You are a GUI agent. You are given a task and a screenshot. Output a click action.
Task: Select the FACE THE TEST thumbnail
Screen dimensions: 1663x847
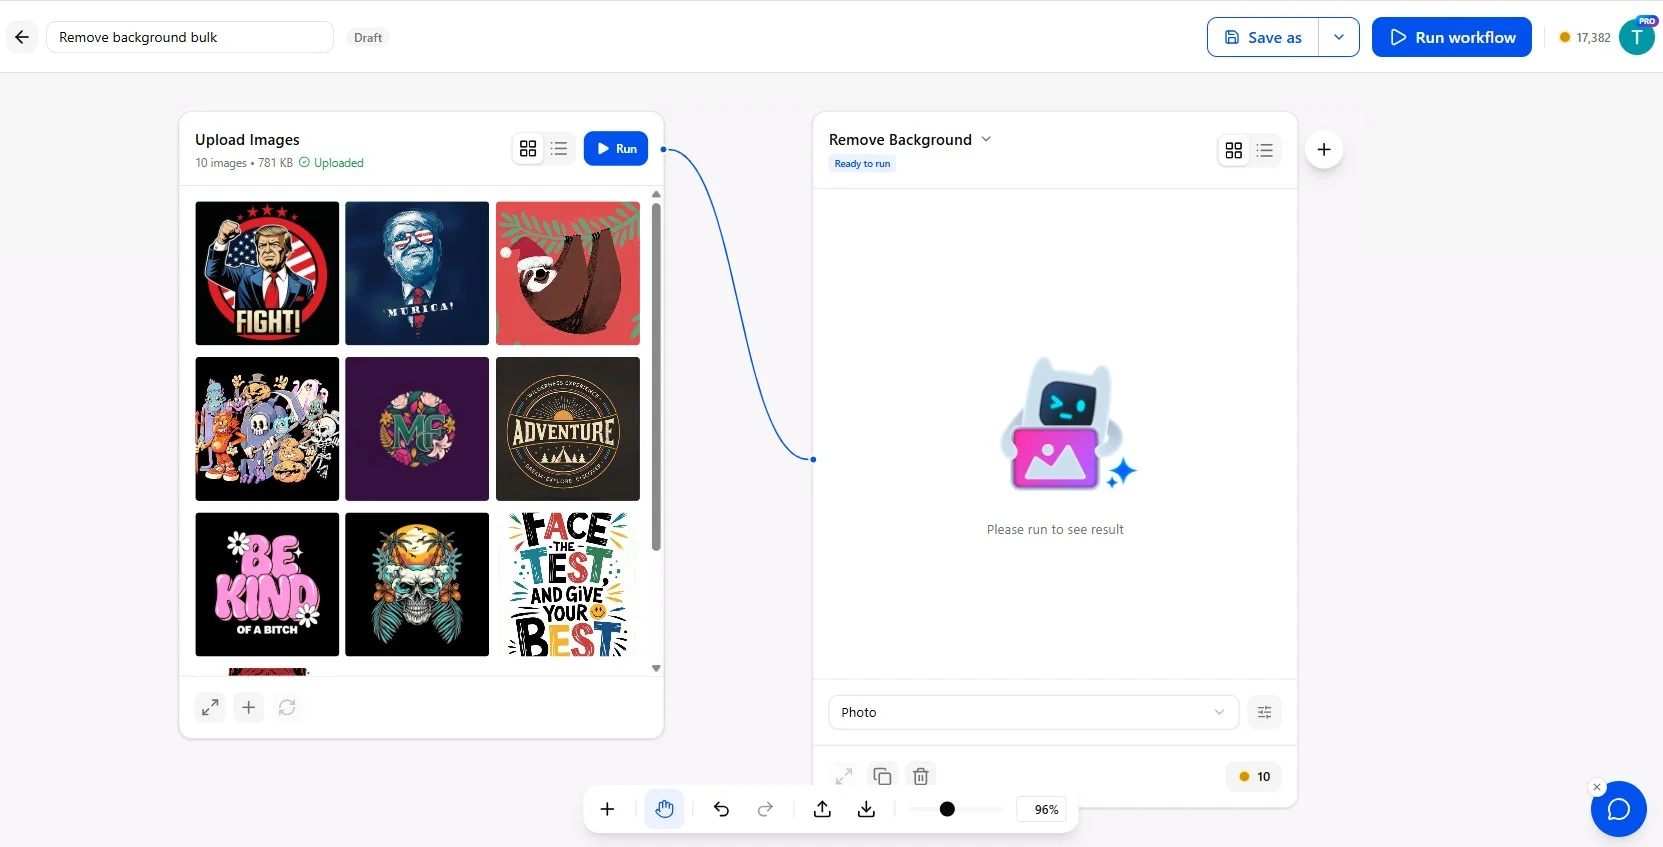click(x=568, y=585)
